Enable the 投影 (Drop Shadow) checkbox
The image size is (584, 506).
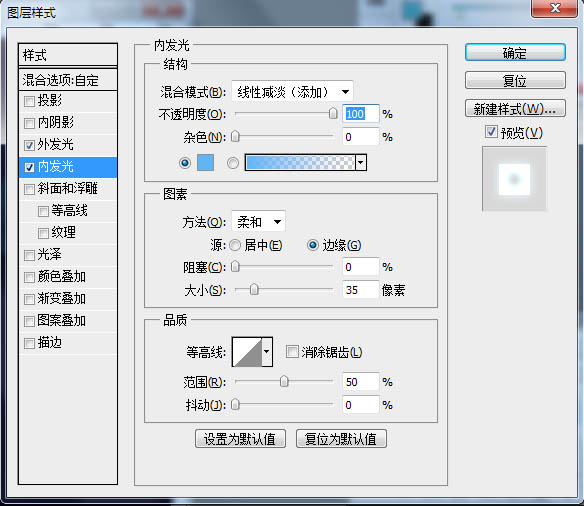tap(29, 101)
